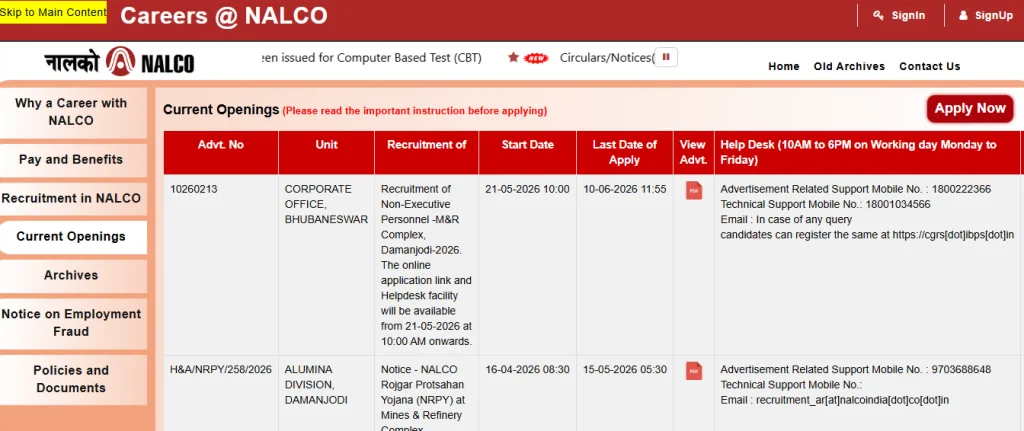Click the Careers @ NALCO header title
The image size is (1024, 431).
pyautogui.click(x=223, y=16)
